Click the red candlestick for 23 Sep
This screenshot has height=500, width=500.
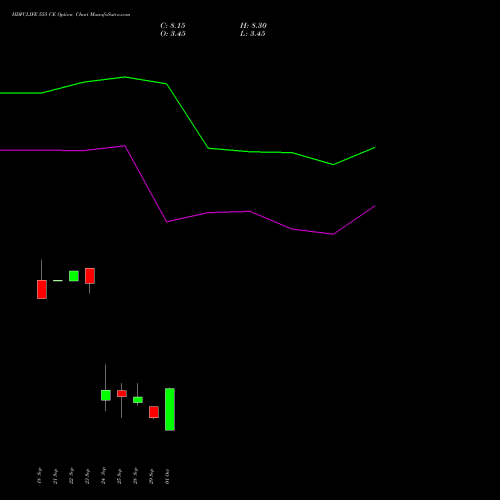[90, 276]
